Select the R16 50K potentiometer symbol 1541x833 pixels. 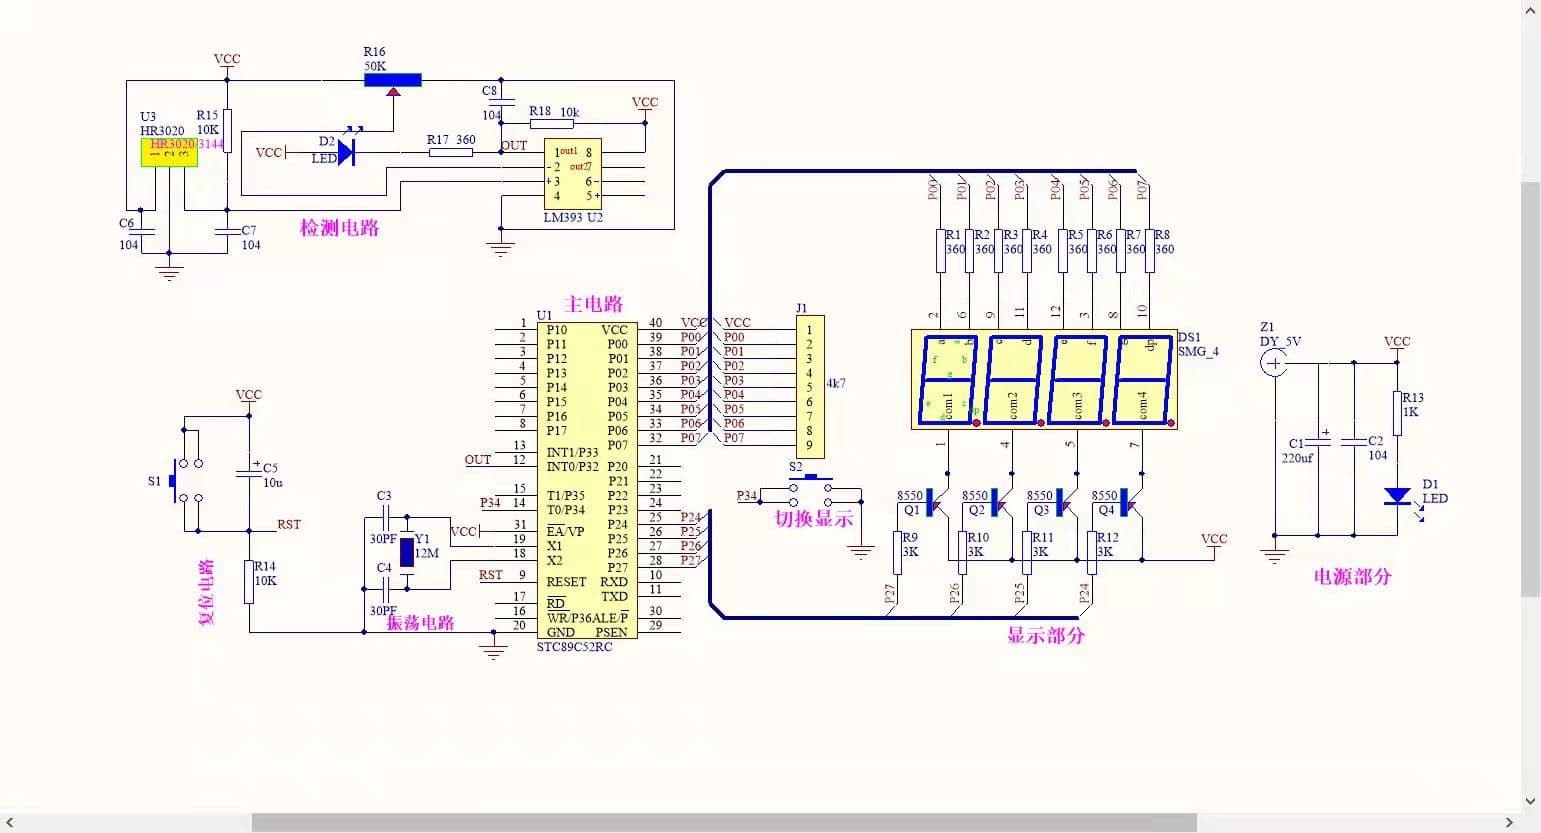coord(392,80)
